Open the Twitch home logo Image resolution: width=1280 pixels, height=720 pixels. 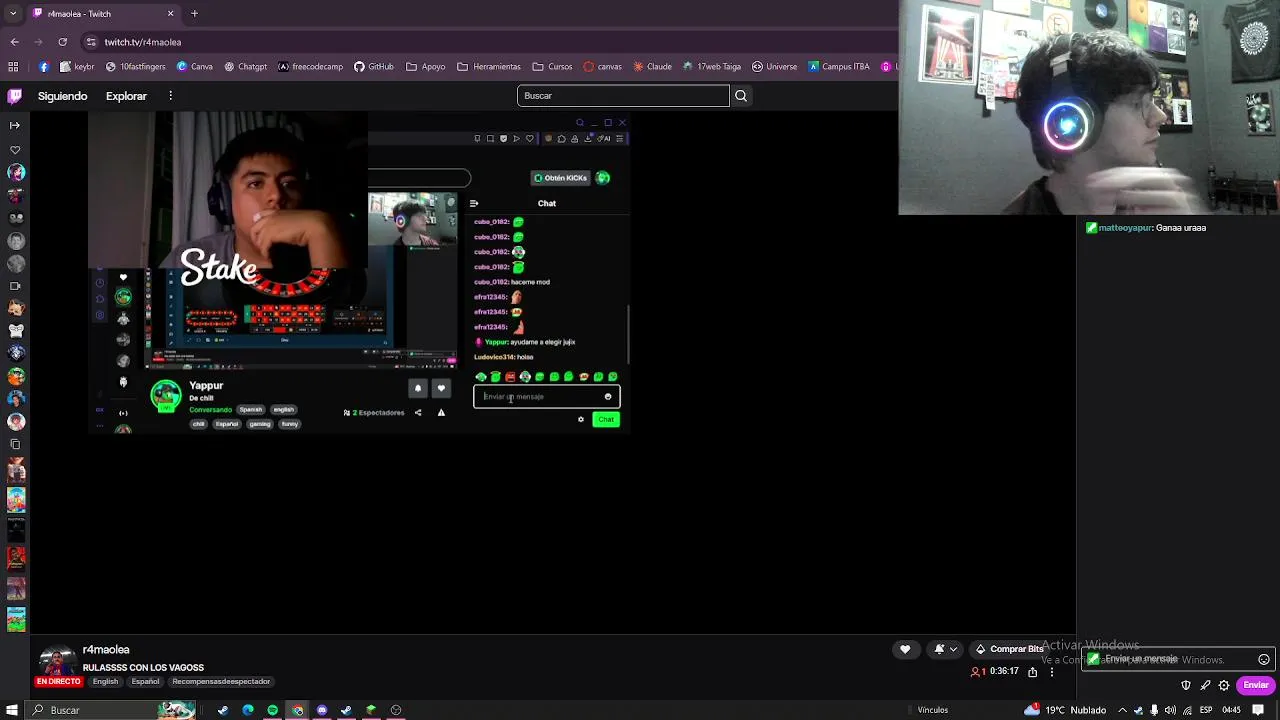coord(14,96)
